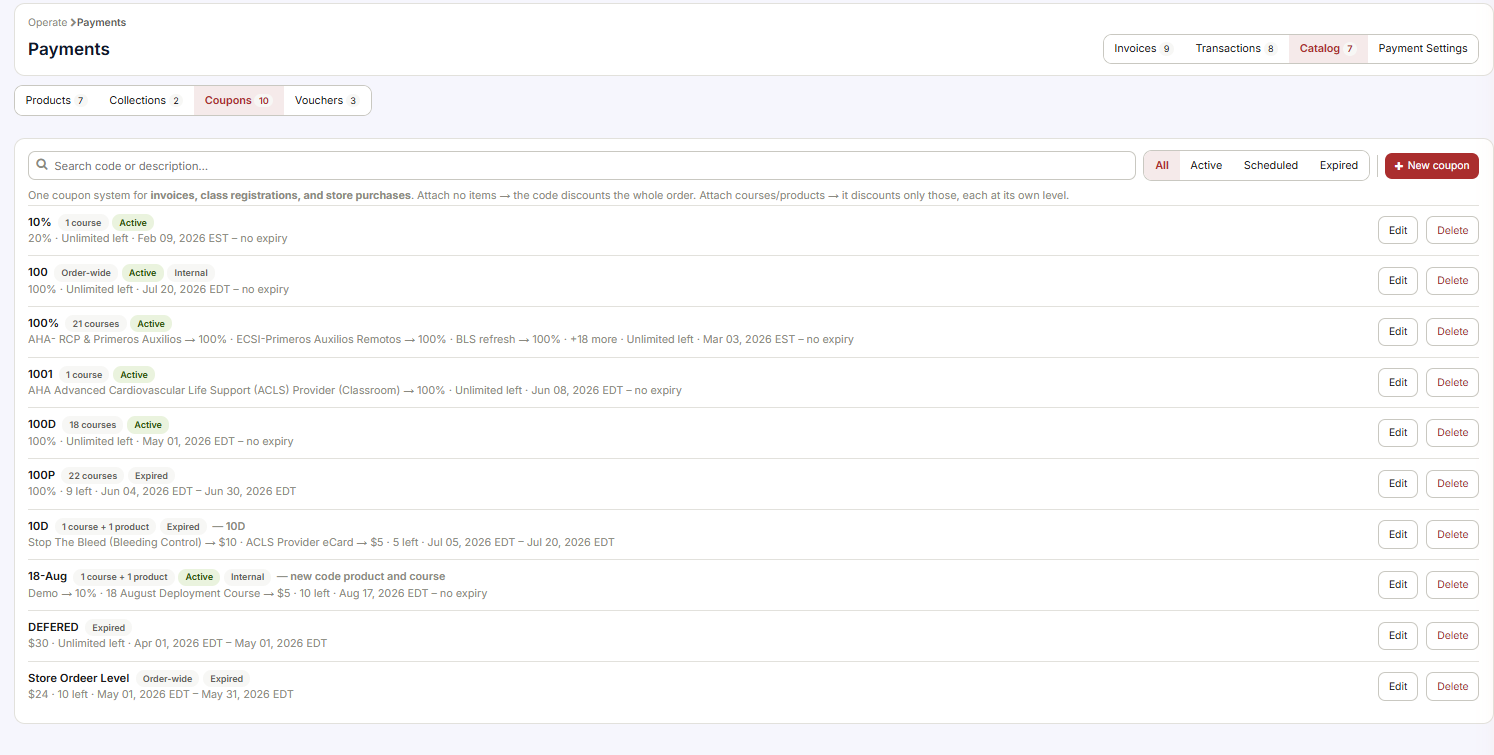The height and width of the screenshot is (755, 1494).
Task: Delete the DEFERED coupon
Action: coord(1452,635)
